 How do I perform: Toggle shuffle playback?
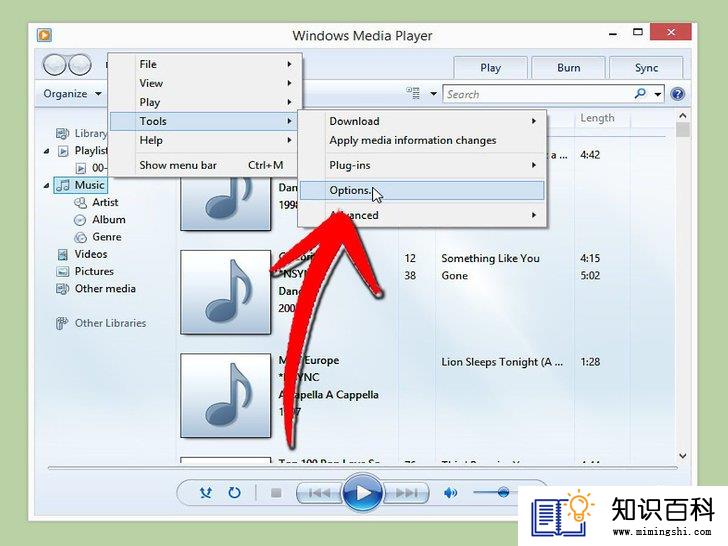(206, 493)
